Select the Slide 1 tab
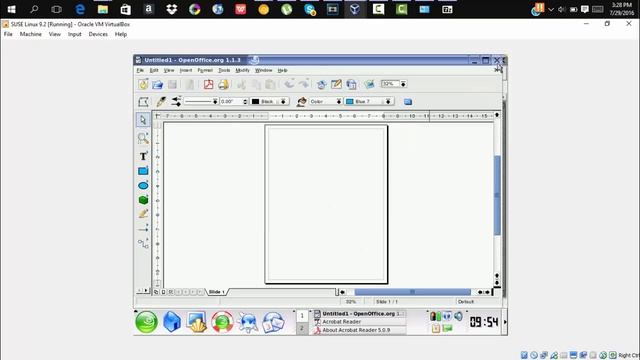This screenshot has height=360, width=640. 216,292
